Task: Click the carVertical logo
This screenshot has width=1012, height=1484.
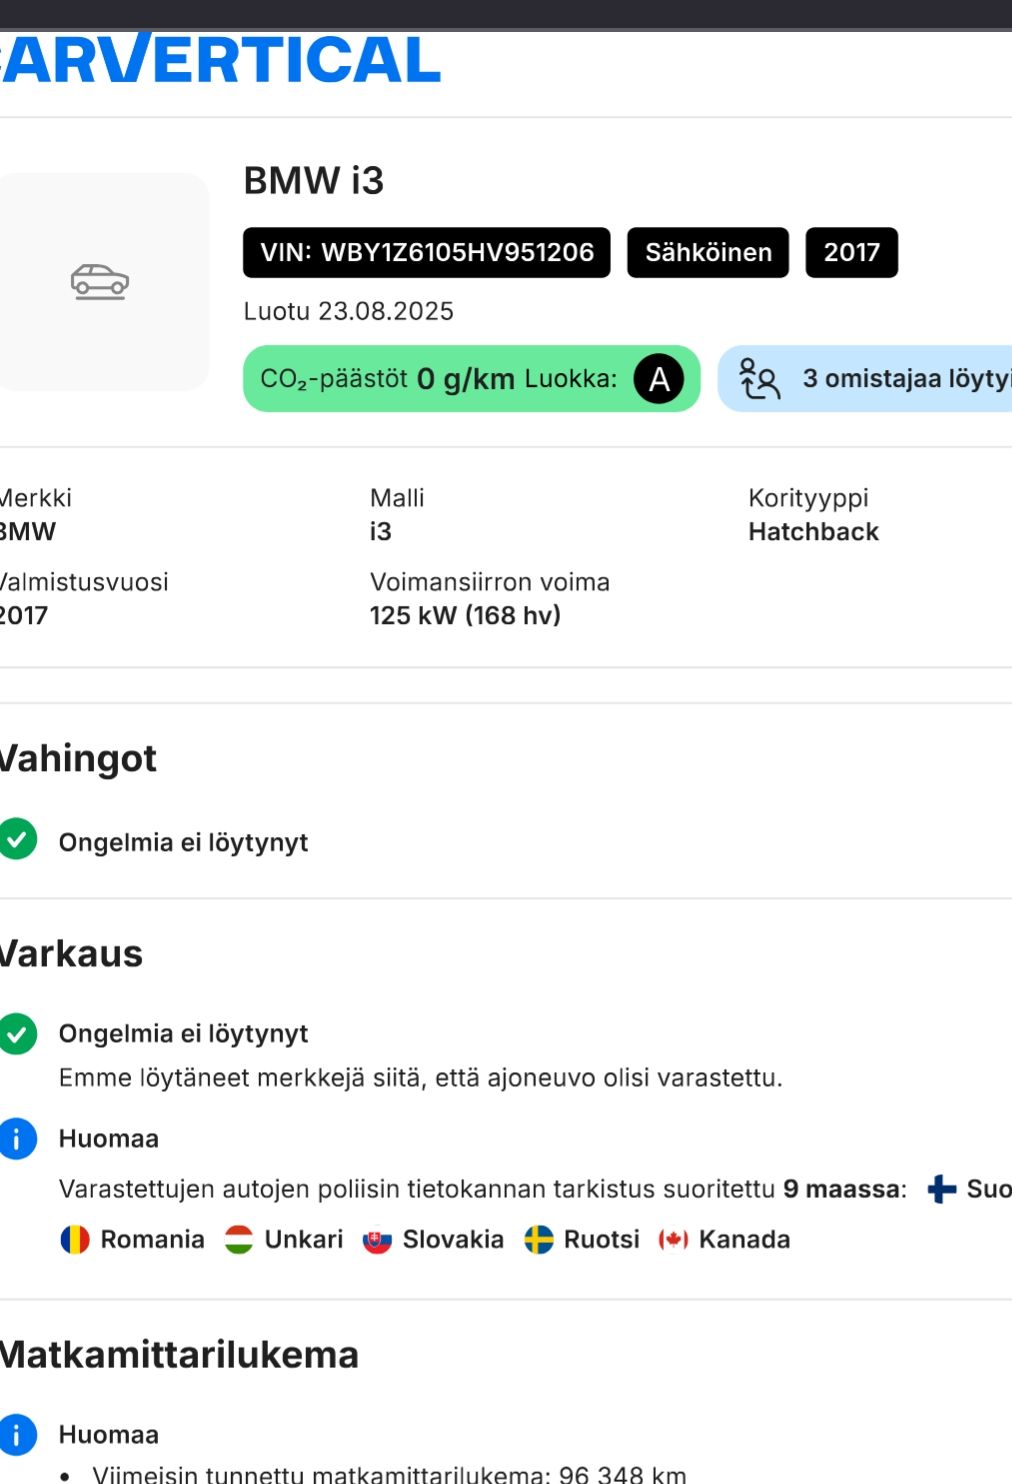Action: pos(220,60)
